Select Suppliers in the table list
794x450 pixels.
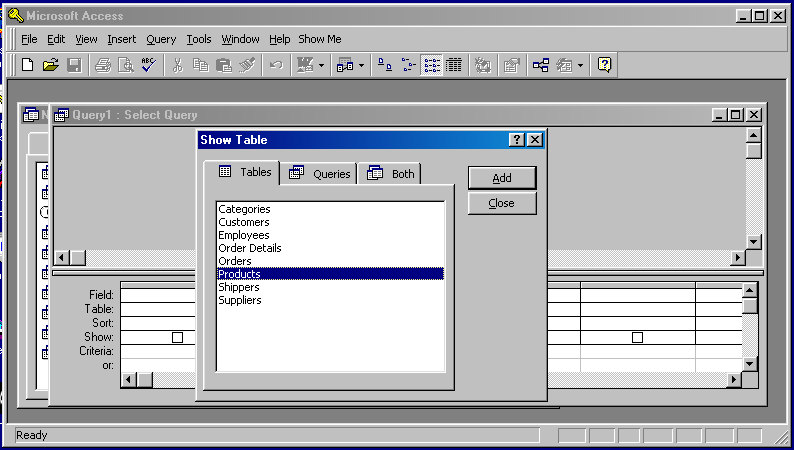(240, 300)
